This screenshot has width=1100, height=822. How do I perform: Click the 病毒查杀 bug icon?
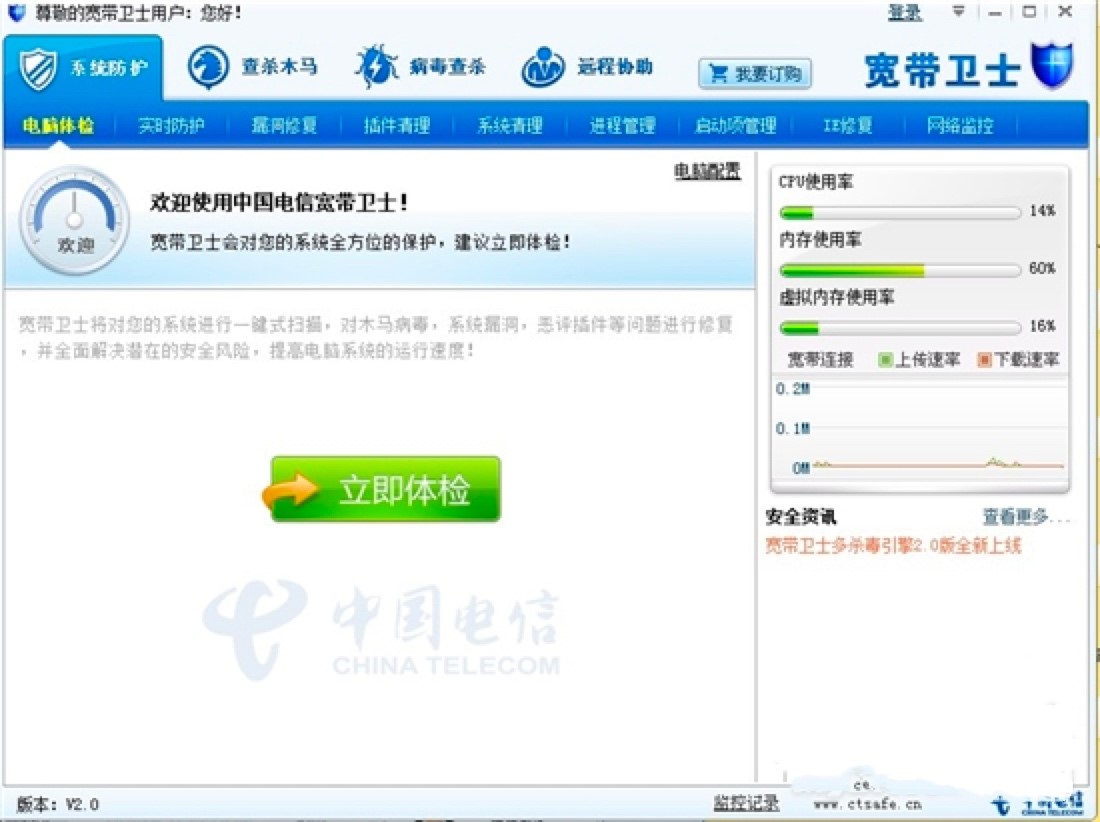click(x=376, y=67)
